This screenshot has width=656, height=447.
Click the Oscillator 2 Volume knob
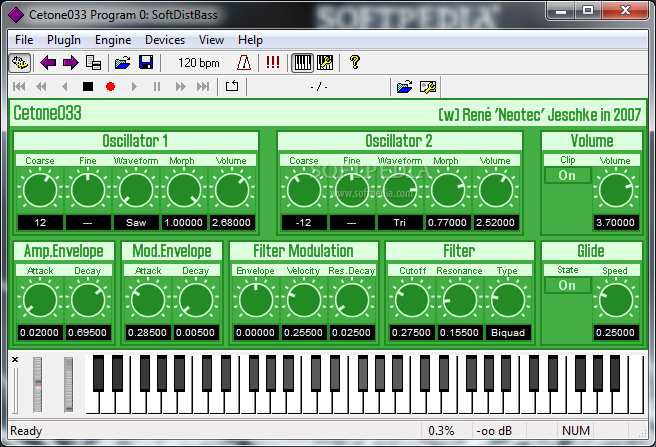tap(496, 190)
